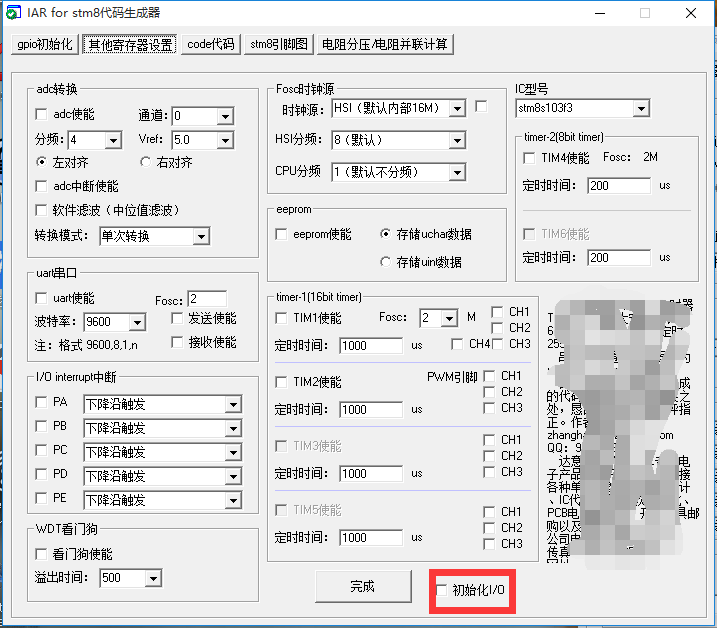Select 右对齐 radio button
The image size is (717, 628).
pyautogui.click(x=145, y=162)
